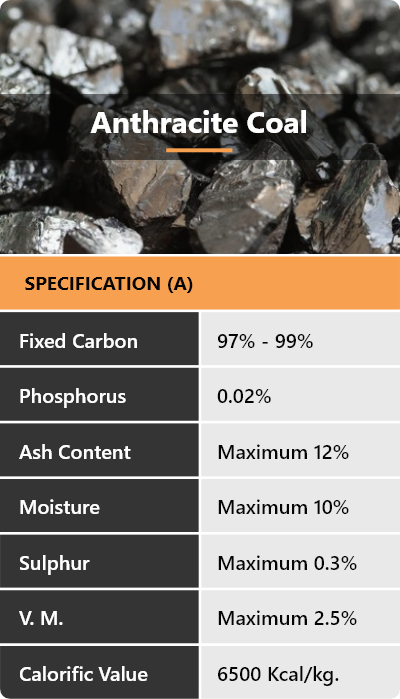400x699 pixels.
Task: Click the Anthracite Coal title text
Action: point(199,123)
